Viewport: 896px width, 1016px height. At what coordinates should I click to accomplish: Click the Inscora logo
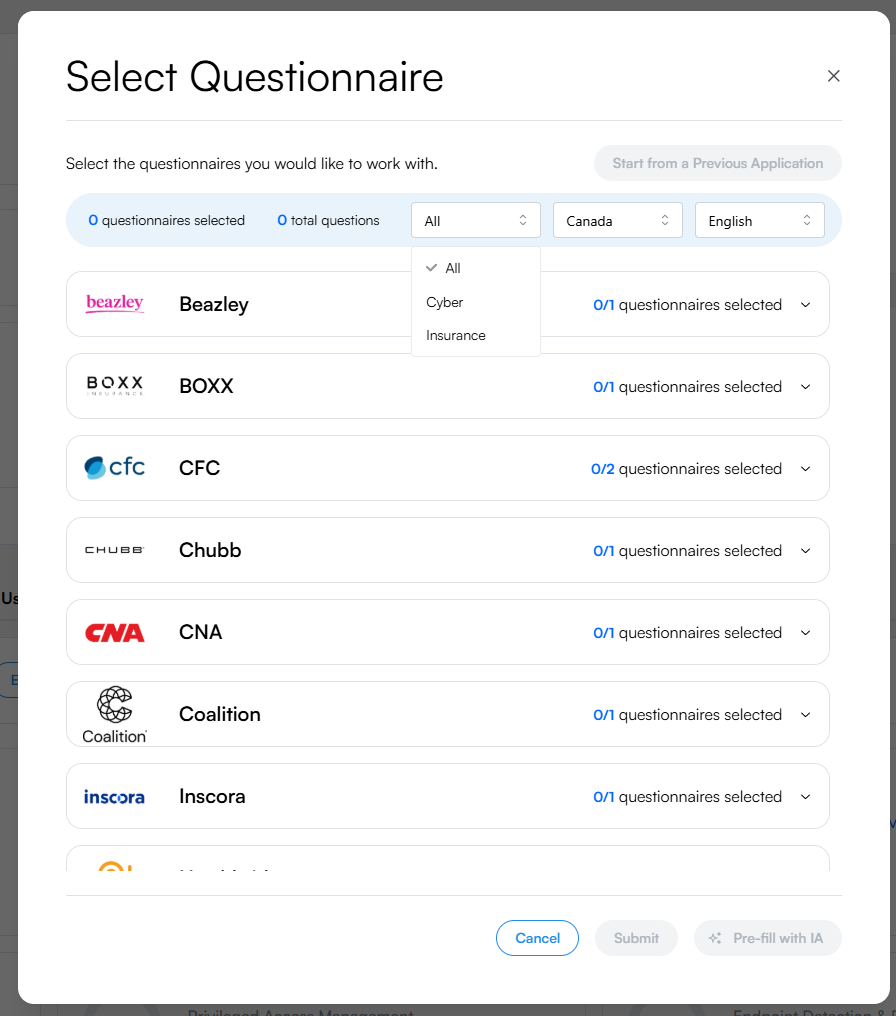click(114, 796)
